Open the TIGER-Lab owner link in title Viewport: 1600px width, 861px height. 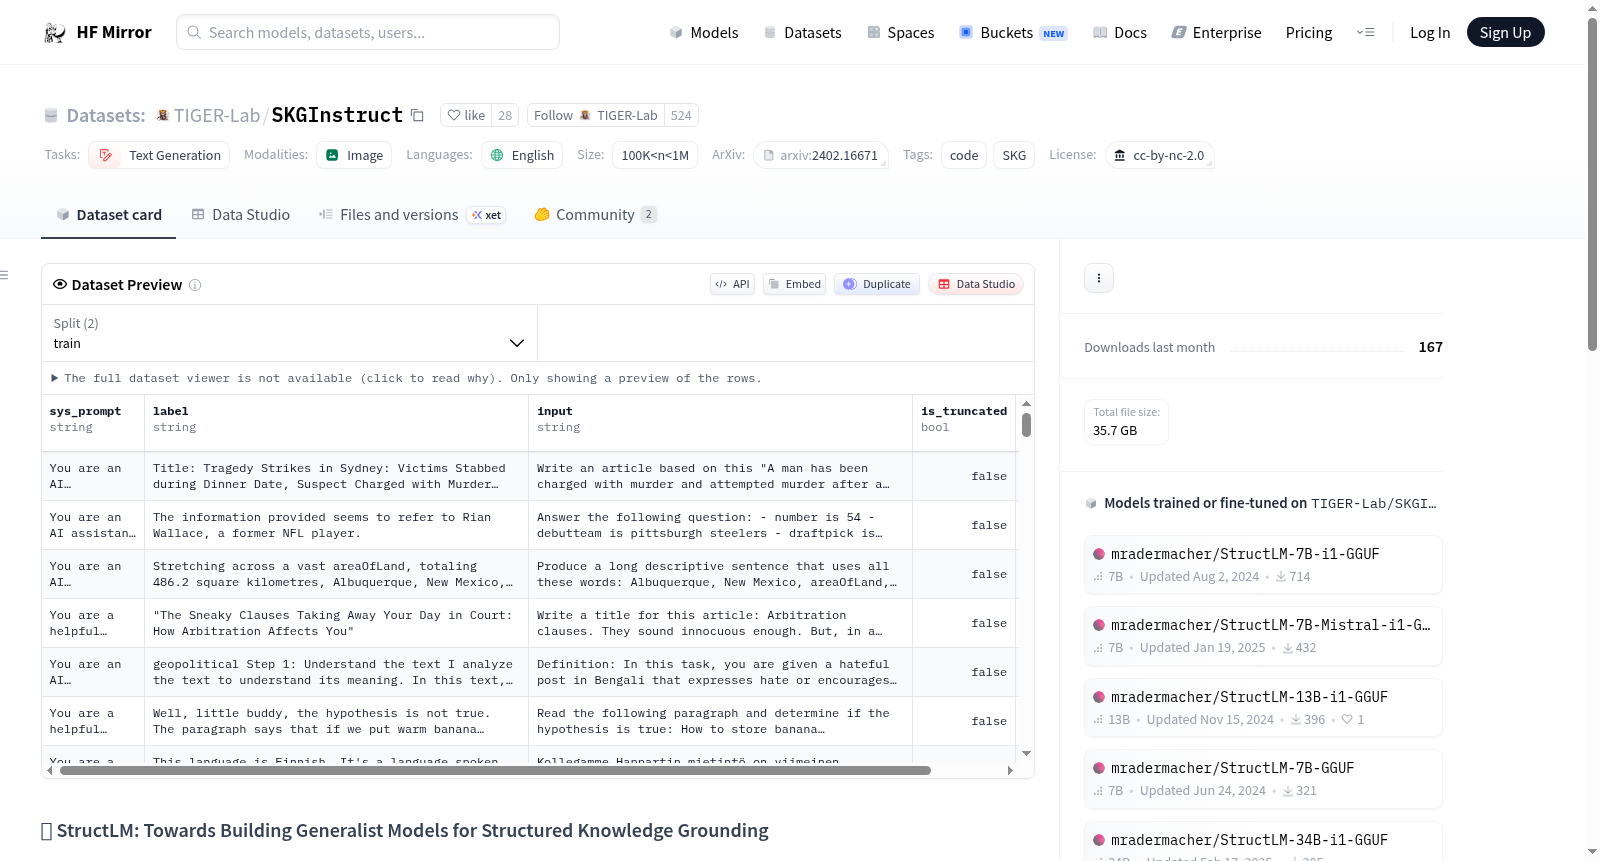coord(217,115)
